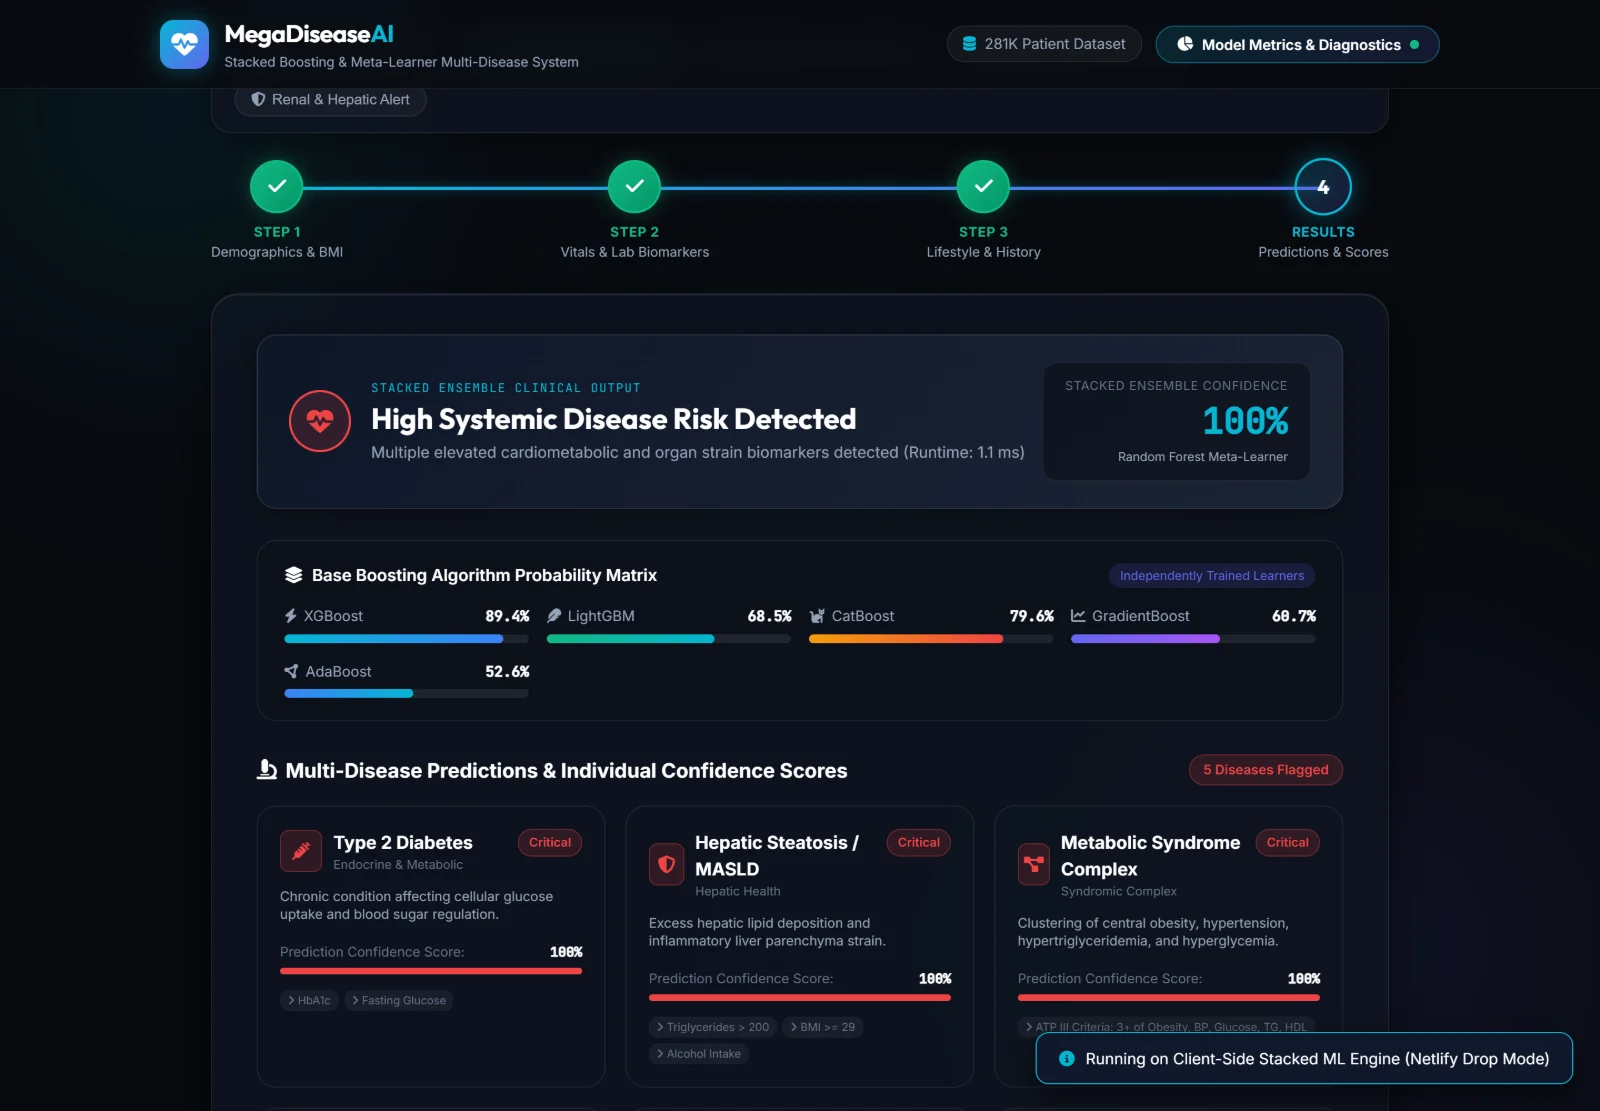This screenshot has height=1111, width=1600.
Task: Jump to Step 3 Lifestyle & History
Action: point(984,187)
